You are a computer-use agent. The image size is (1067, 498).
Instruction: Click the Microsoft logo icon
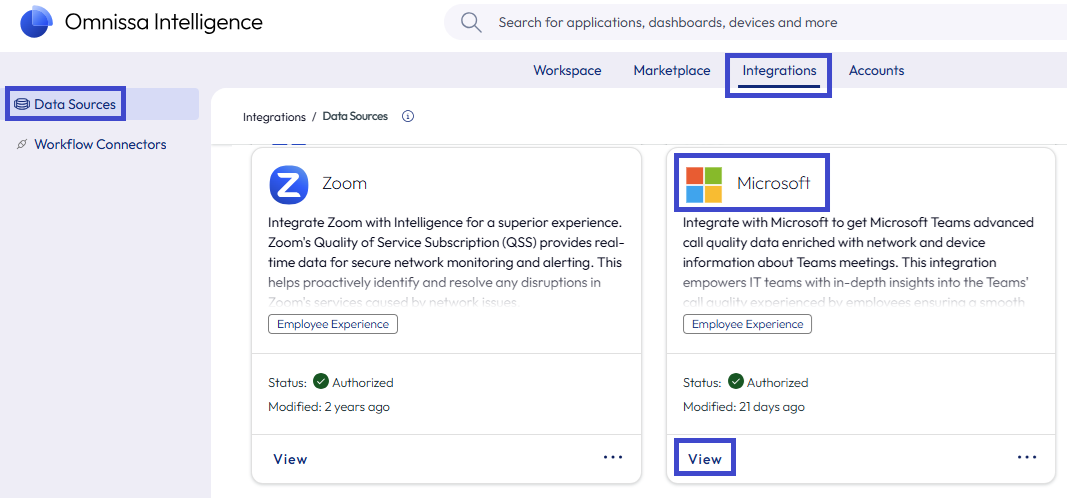coord(704,184)
